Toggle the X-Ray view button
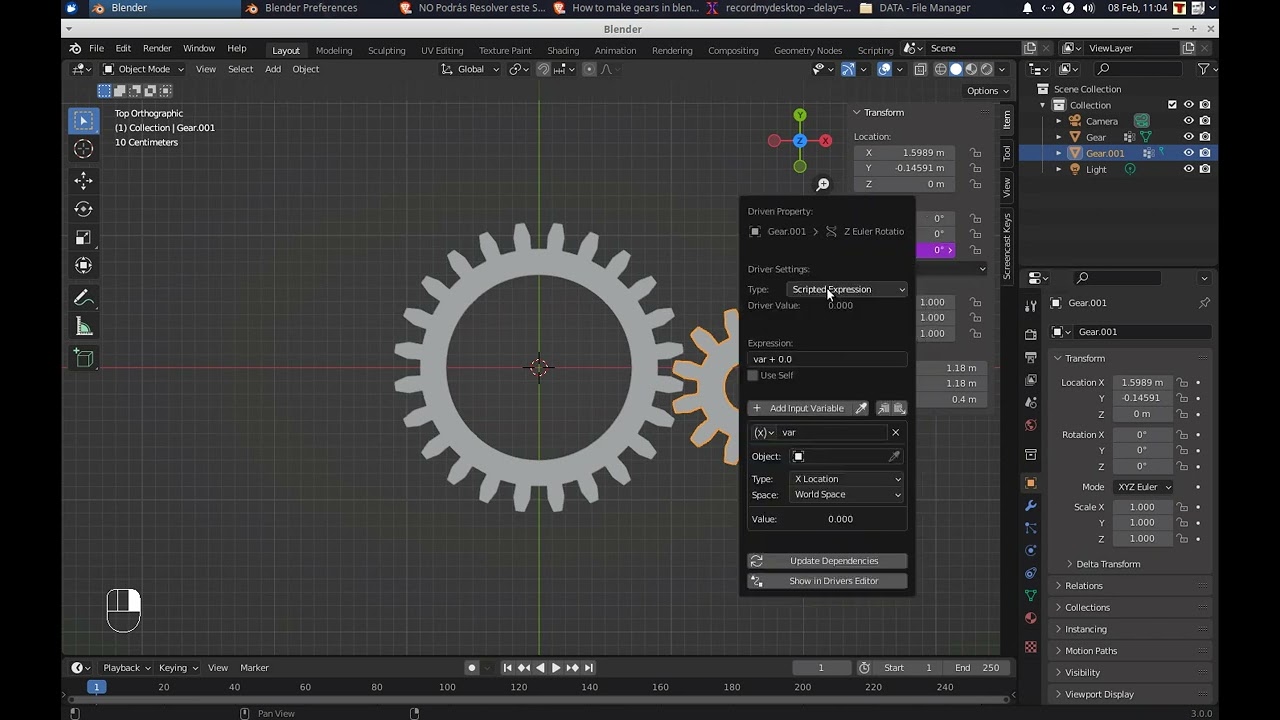Image resolution: width=1280 pixels, height=720 pixels. 919,69
